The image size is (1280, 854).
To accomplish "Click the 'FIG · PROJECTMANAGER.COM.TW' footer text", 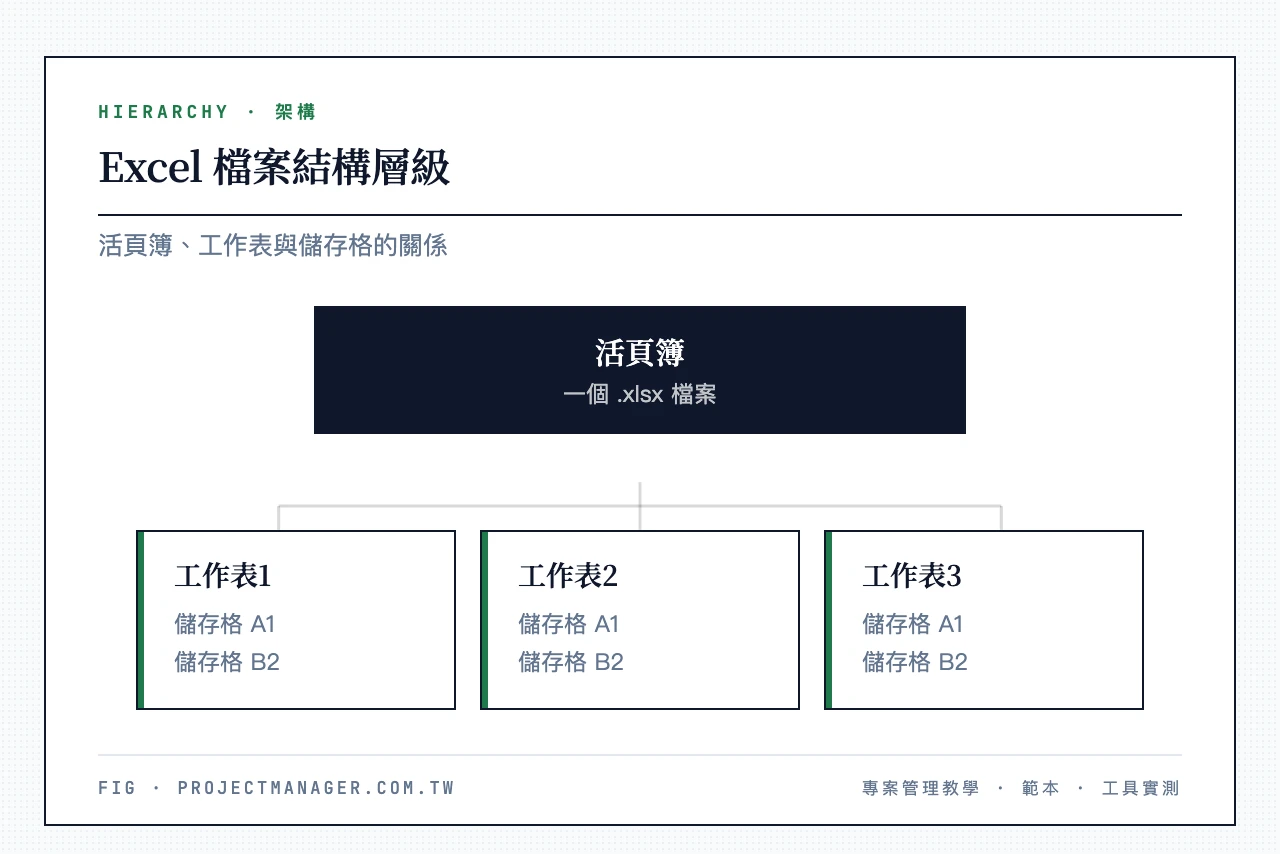I will click(277, 788).
